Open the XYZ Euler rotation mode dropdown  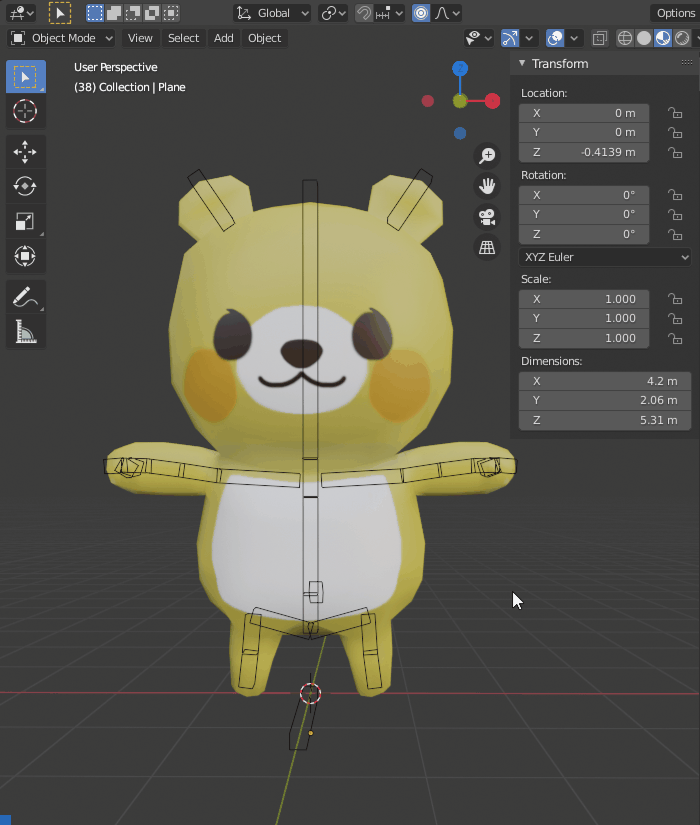[605, 257]
